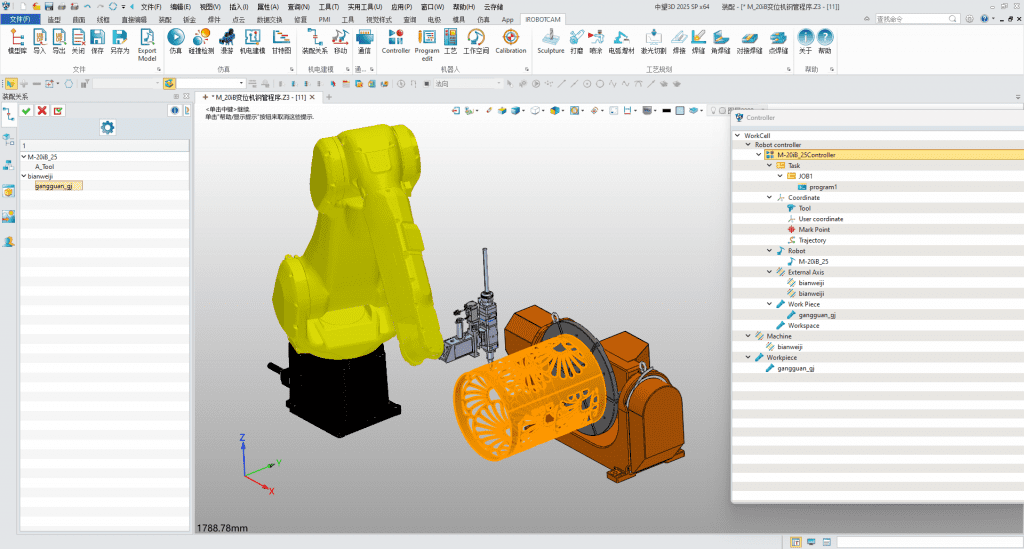Viewport: 1024px width, 549px height.
Task: Collapse the Coordinate tree node
Action: [x=770, y=198]
